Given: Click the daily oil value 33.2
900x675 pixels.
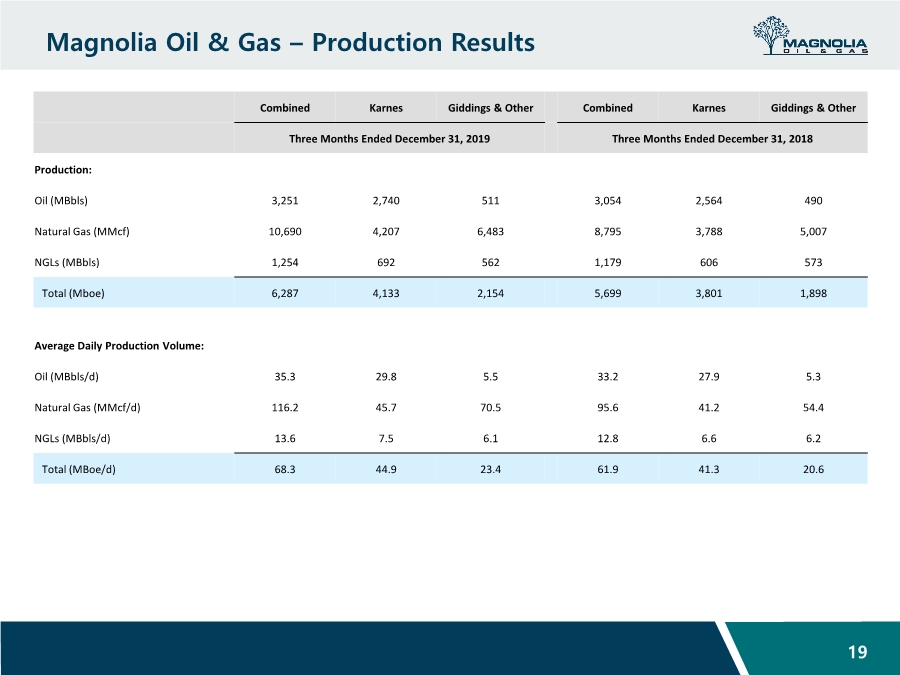Looking at the screenshot, I should coord(608,377).
